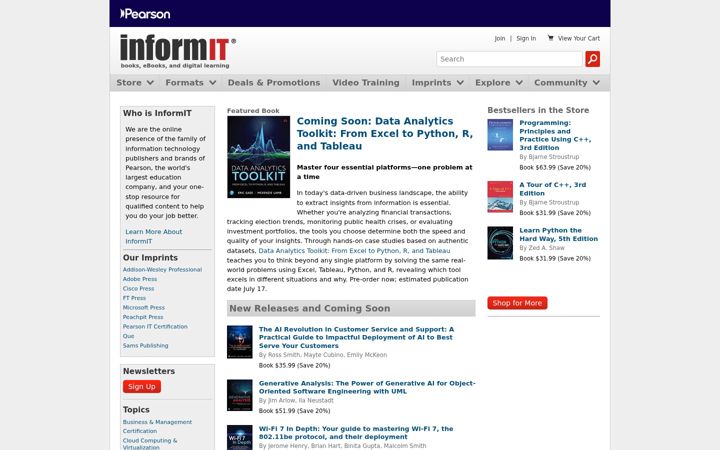Open Certification topic link

[140, 431]
